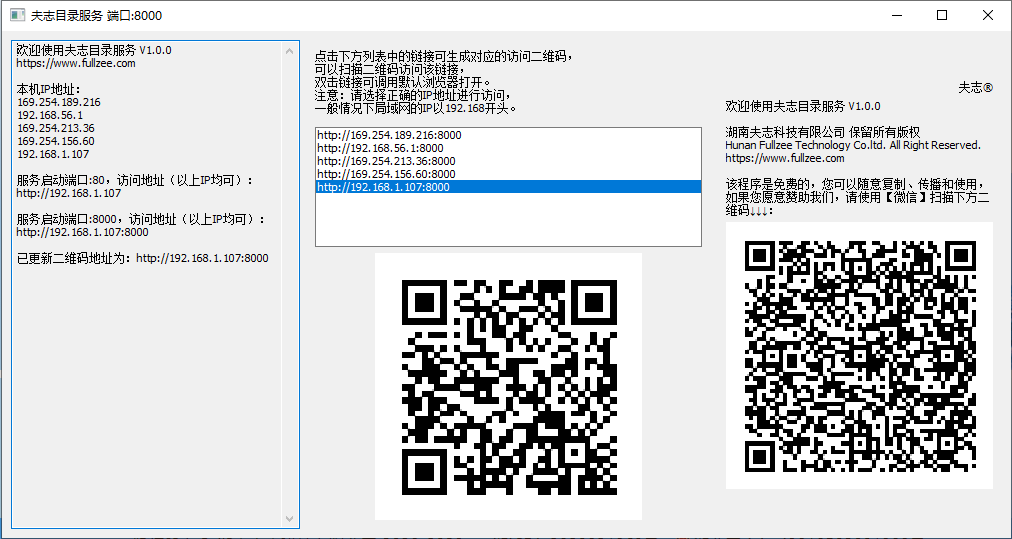Click log text http://192.168.1.107:8000 under port 8000

click(x=82, y=232)
